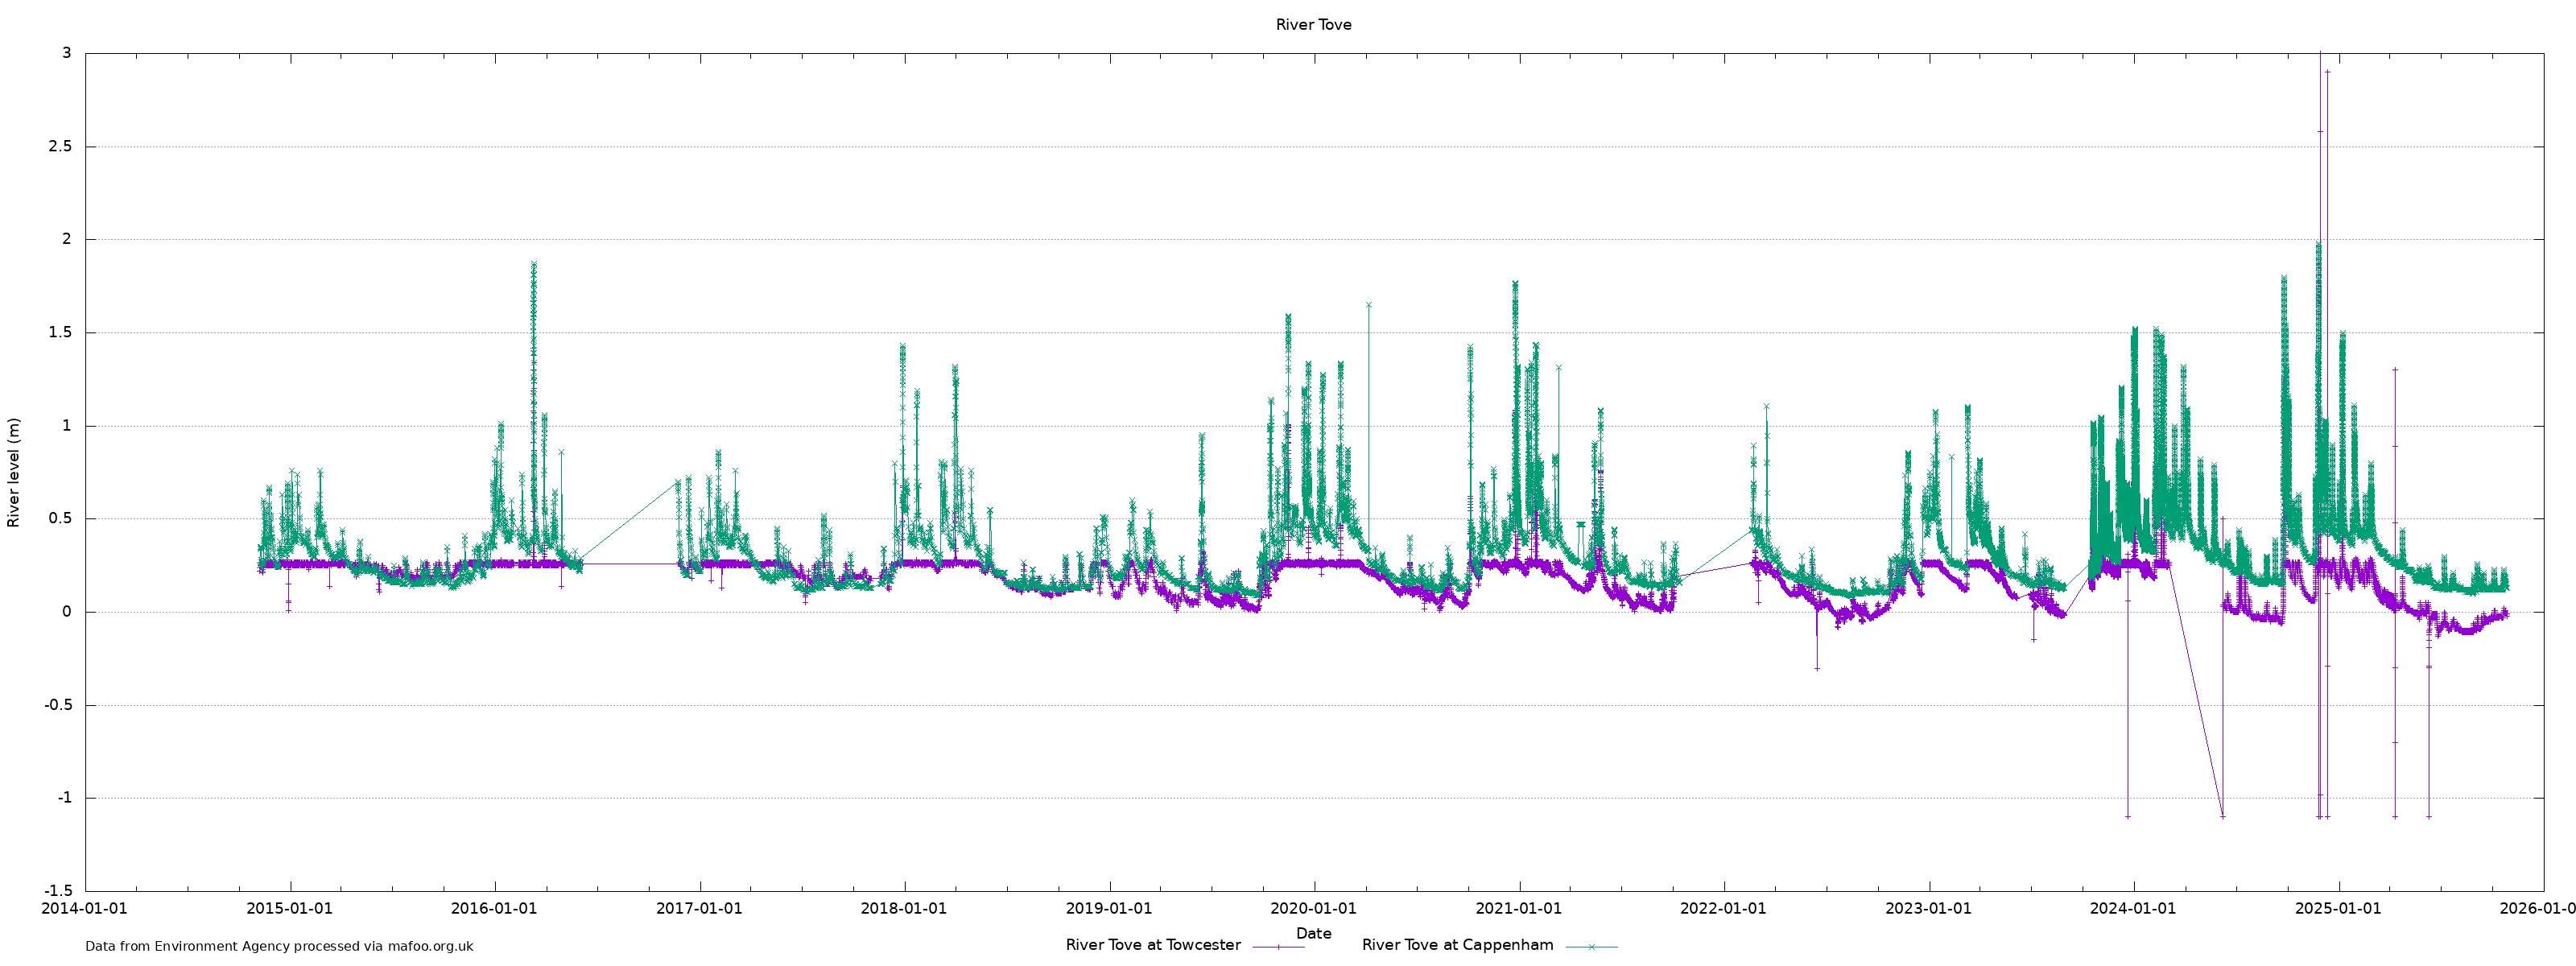Click the -0.5 y-axis tick label
This screenshot has width=2576, height=966.
(x=58, y=705)
